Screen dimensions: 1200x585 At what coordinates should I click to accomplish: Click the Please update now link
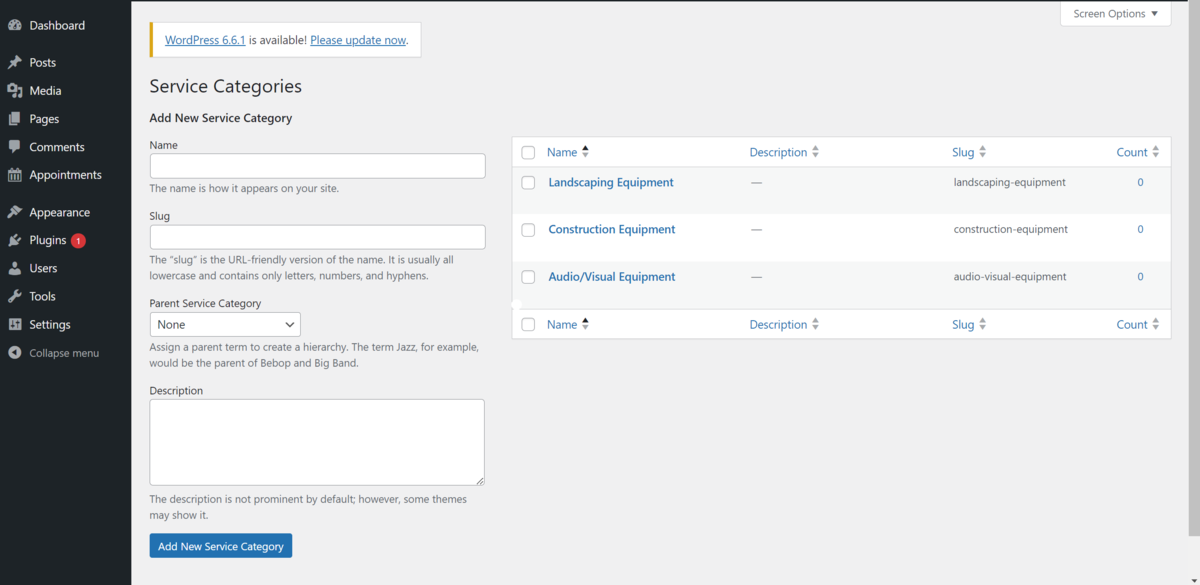coord(358,40)
